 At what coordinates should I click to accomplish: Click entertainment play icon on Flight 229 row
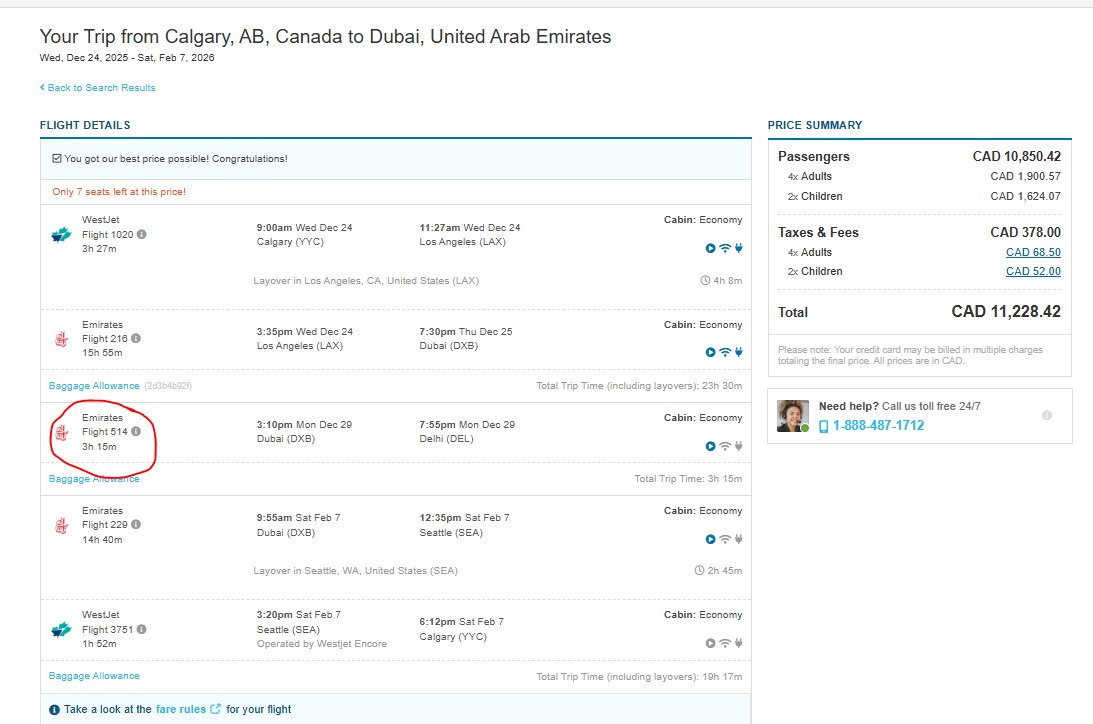pyautogui.click(x=710, y=539)
